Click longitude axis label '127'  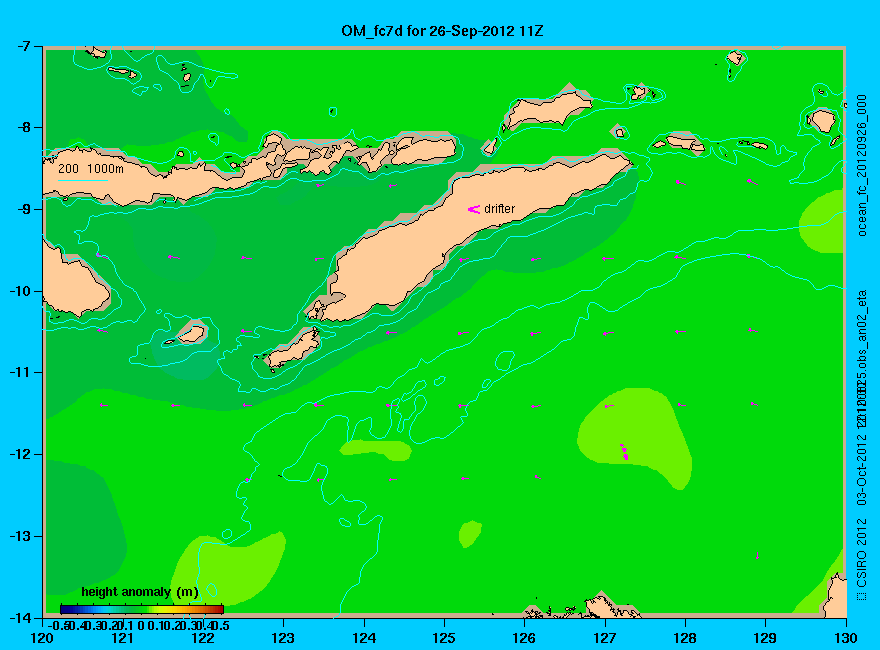point(604,638)
